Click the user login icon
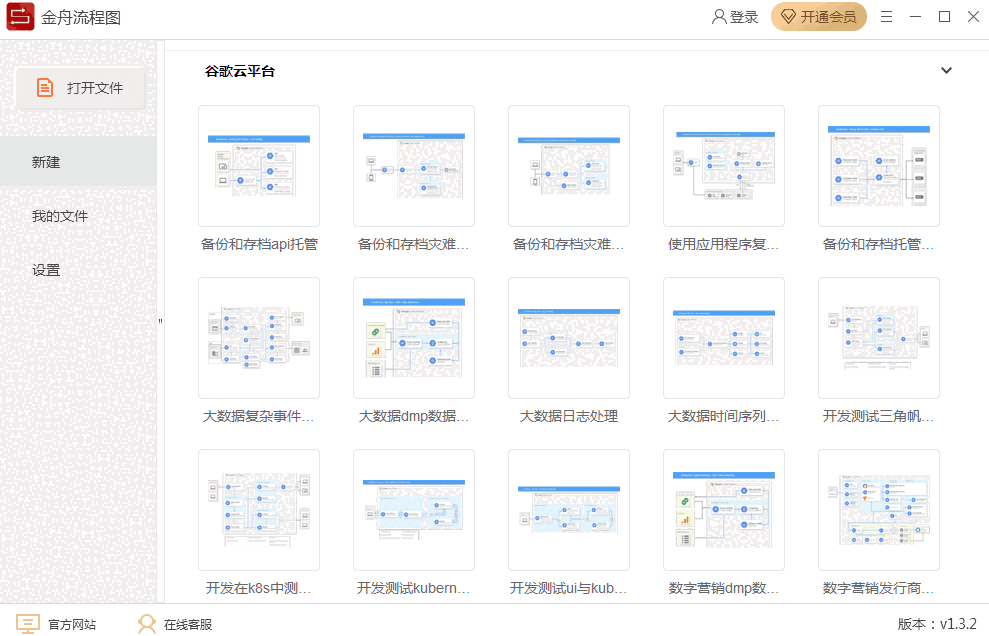Image resolution: width=989 pixels, height=636 pixels. (718, 17)
